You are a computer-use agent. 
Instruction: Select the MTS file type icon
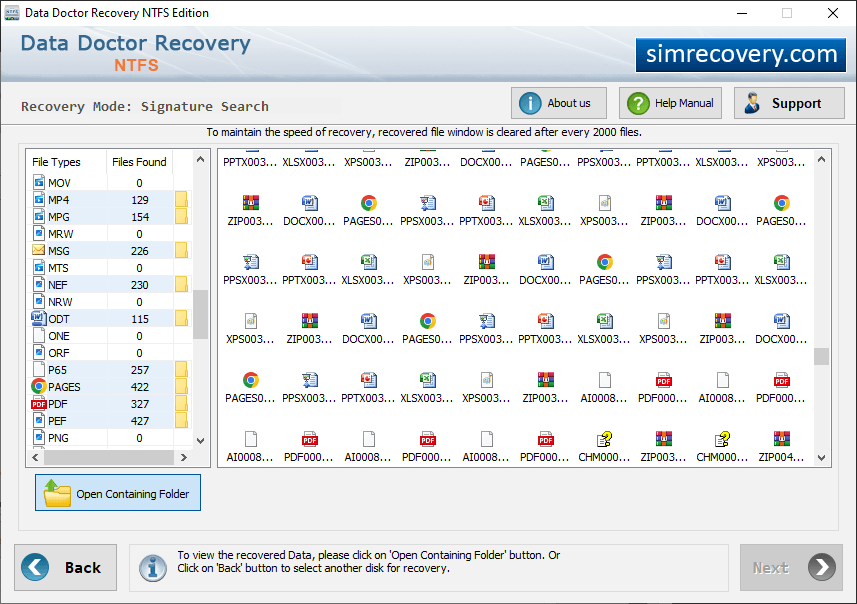point(39,267)
